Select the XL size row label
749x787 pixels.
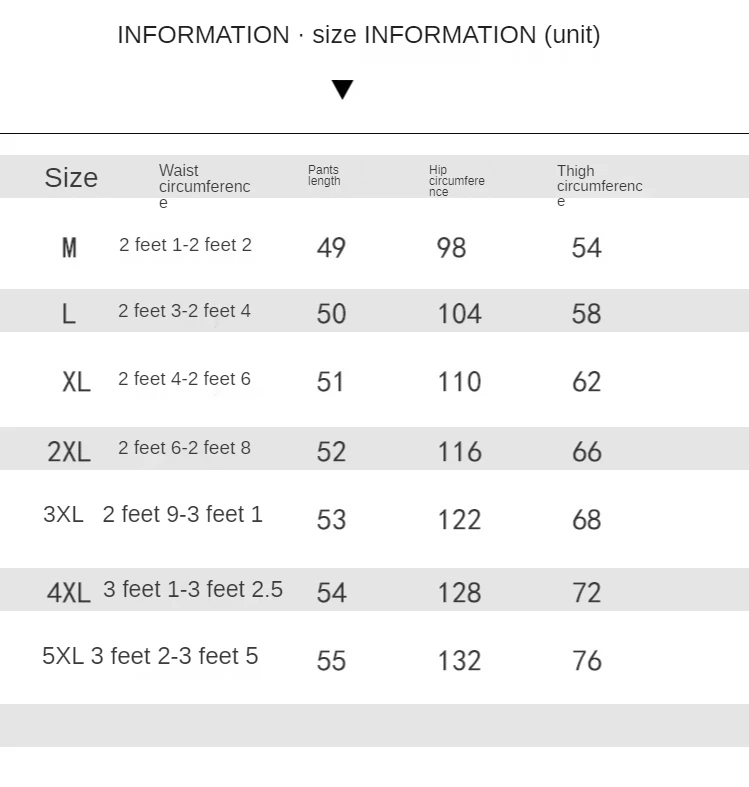point(76,382)
